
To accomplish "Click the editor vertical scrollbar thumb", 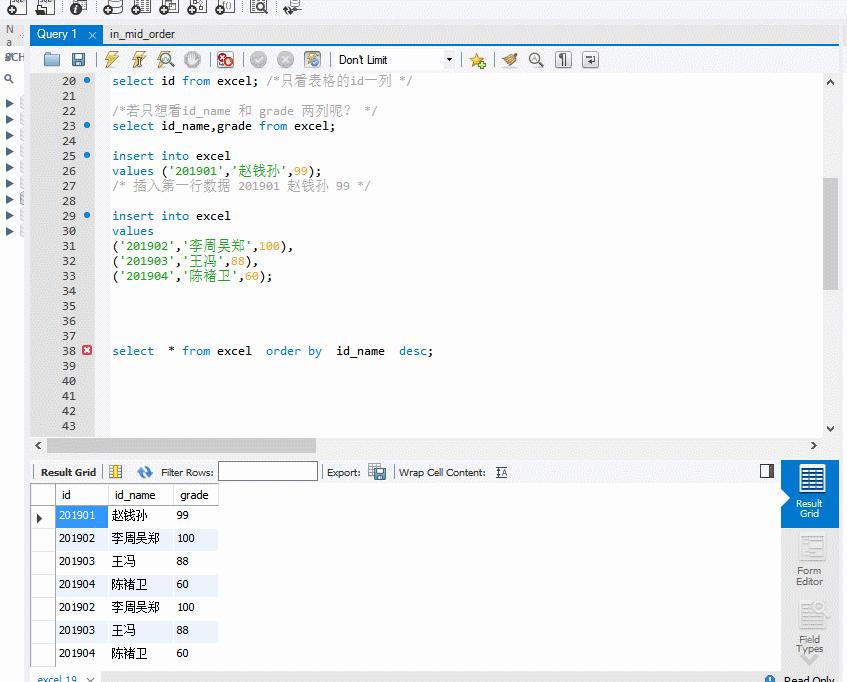I will pos(830,234).
